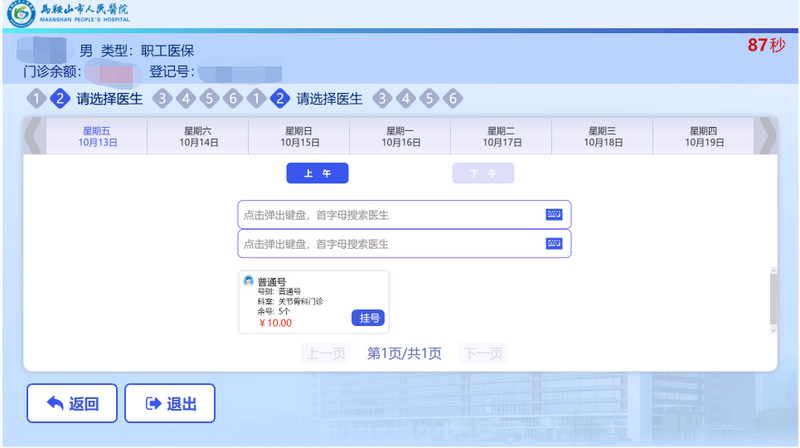Choose the 上午 morning session

[317, 173]
